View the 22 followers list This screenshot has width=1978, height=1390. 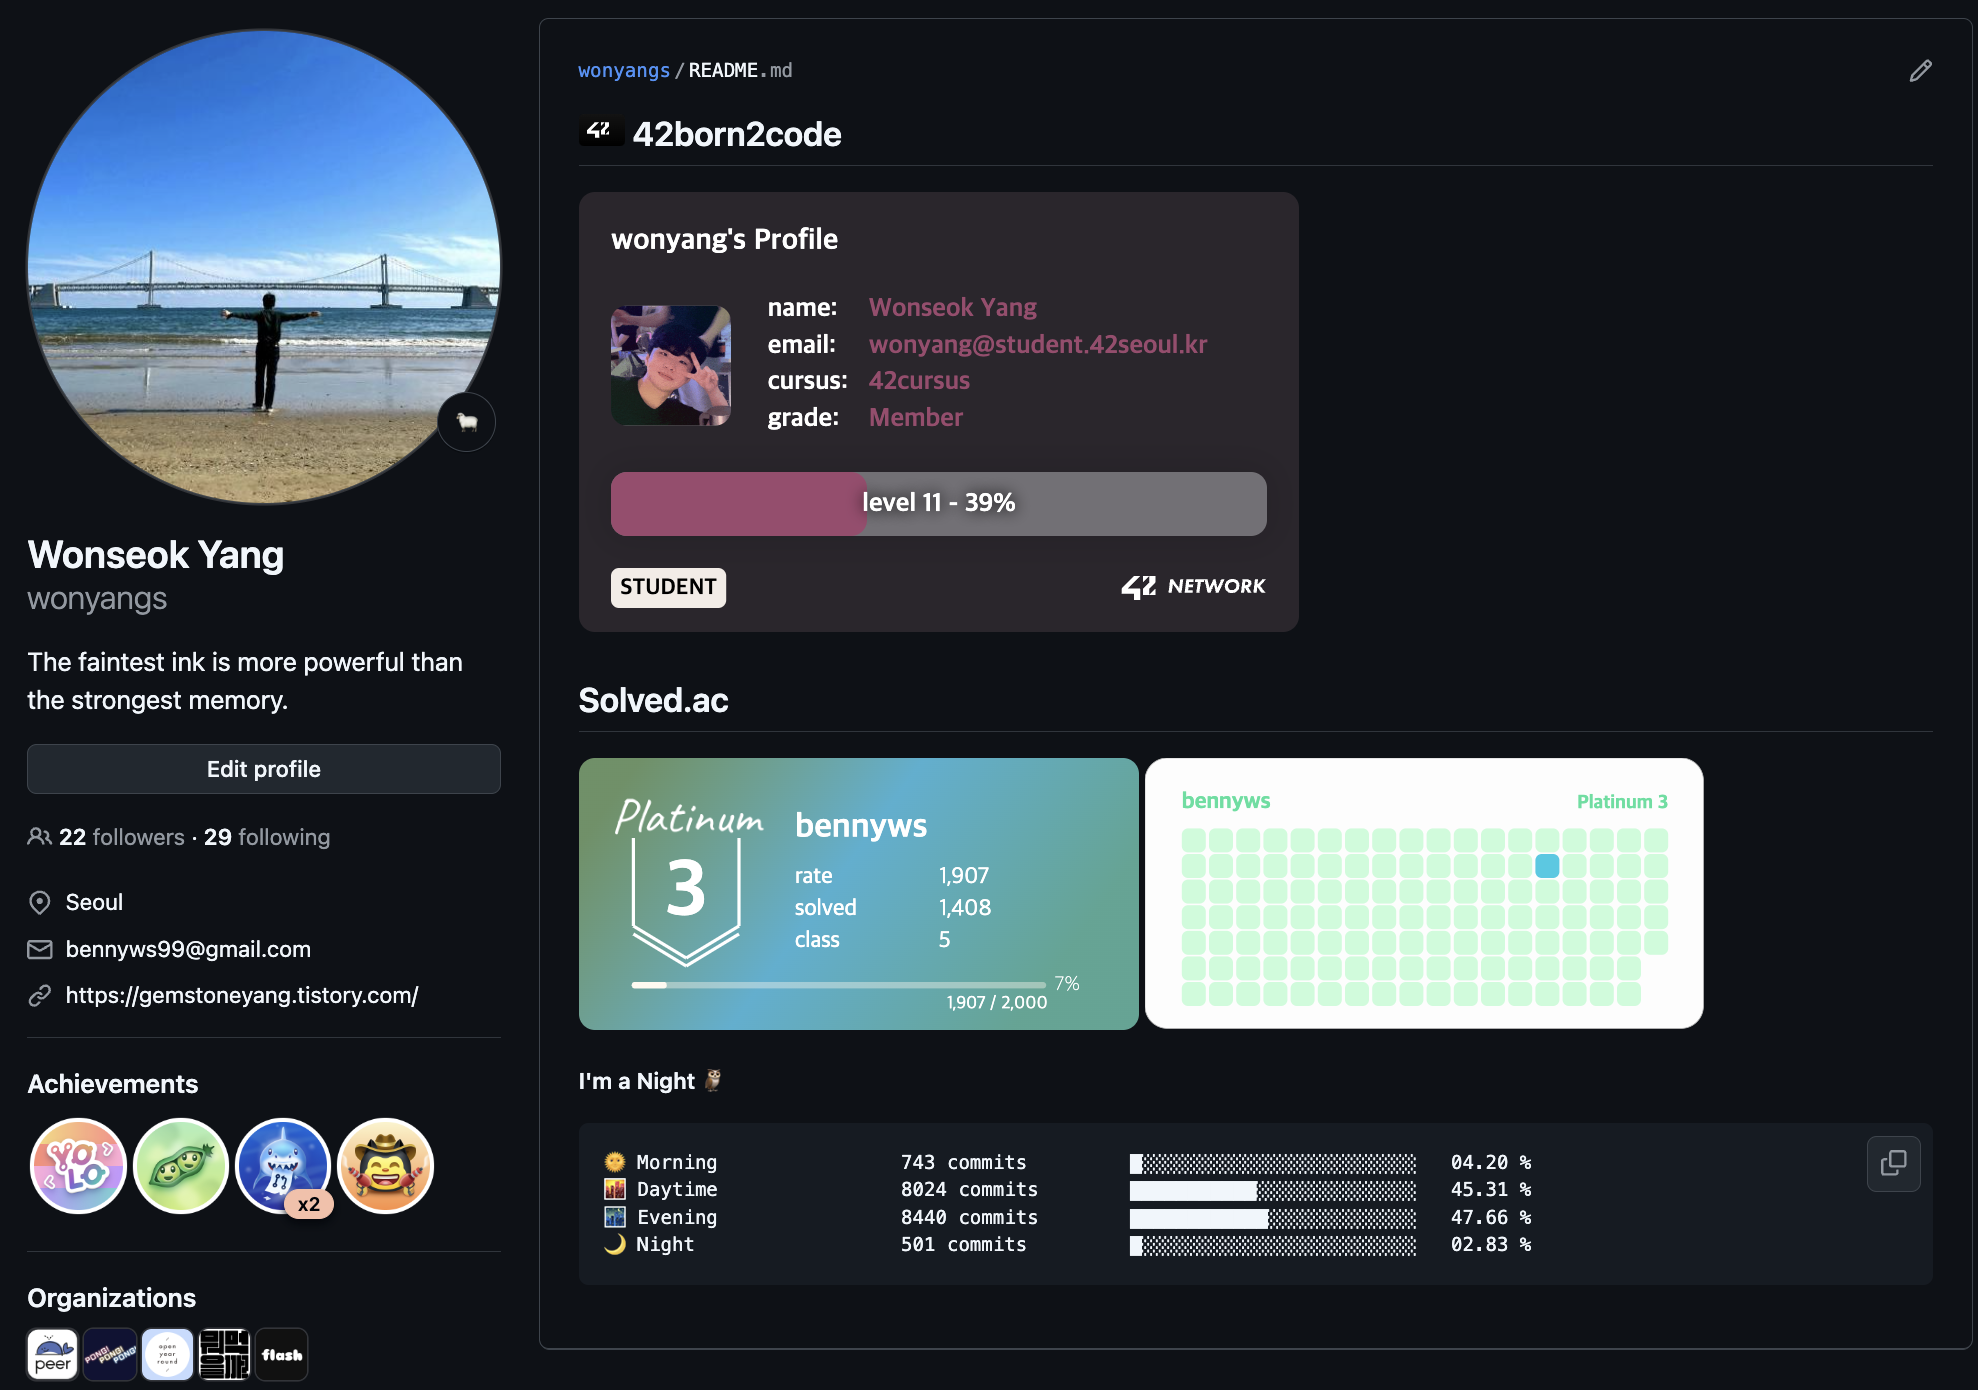[121, 837]
